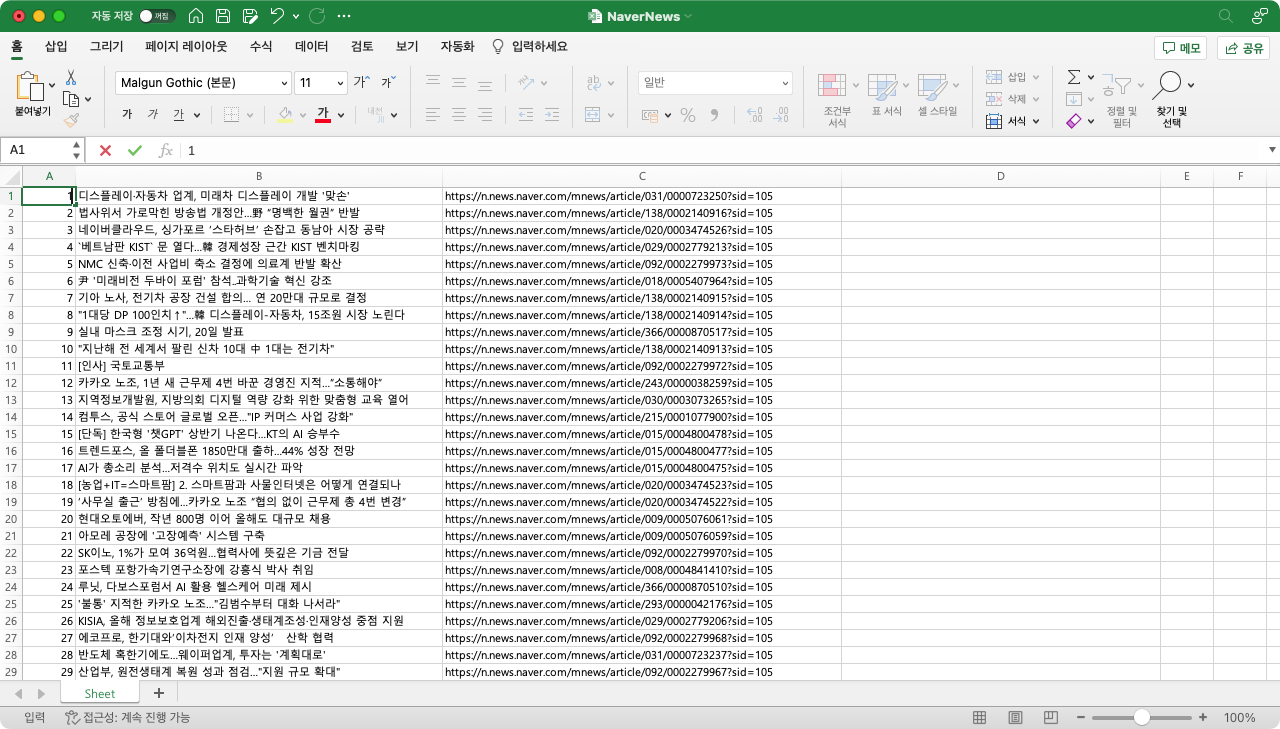The image size is (1280, 729).
Task: Expand the Paste options dropdown arrow
Action: (51, 86)
